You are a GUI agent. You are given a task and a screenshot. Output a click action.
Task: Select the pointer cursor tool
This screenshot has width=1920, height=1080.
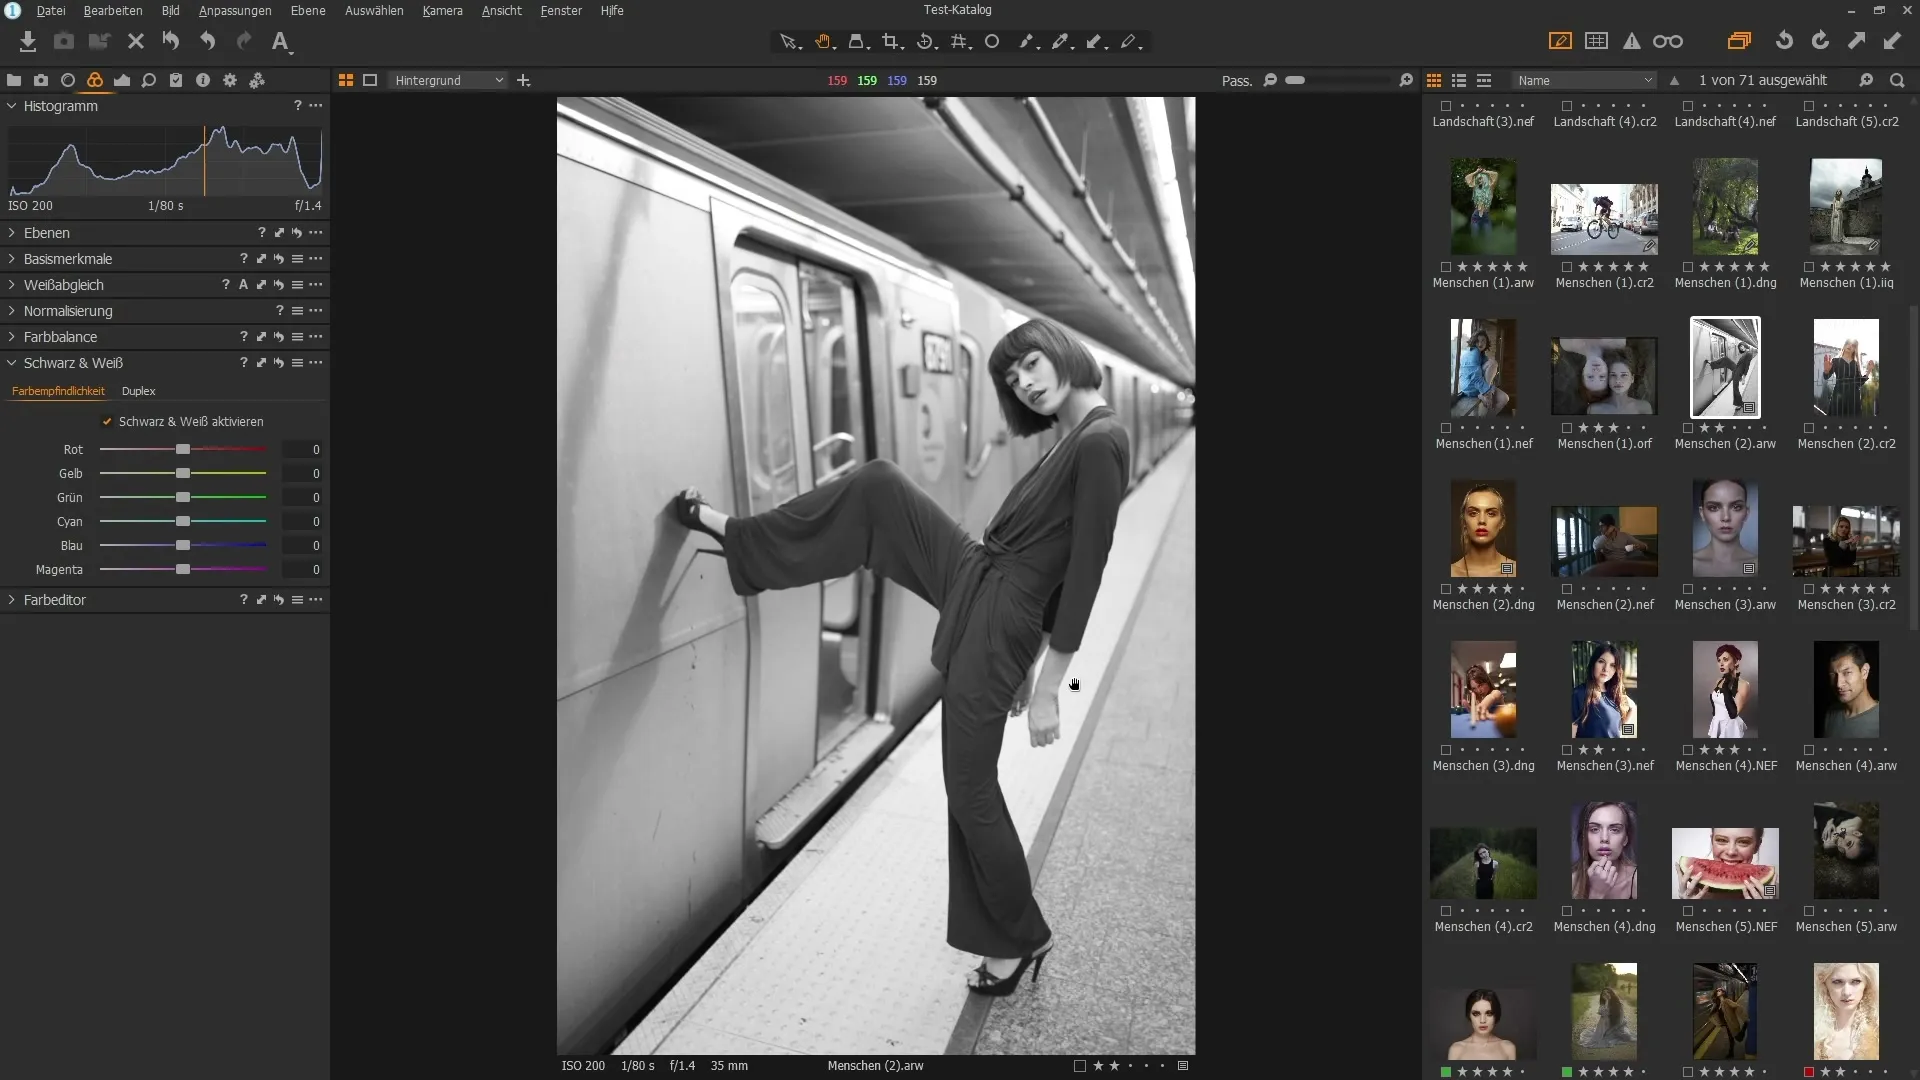789,41
